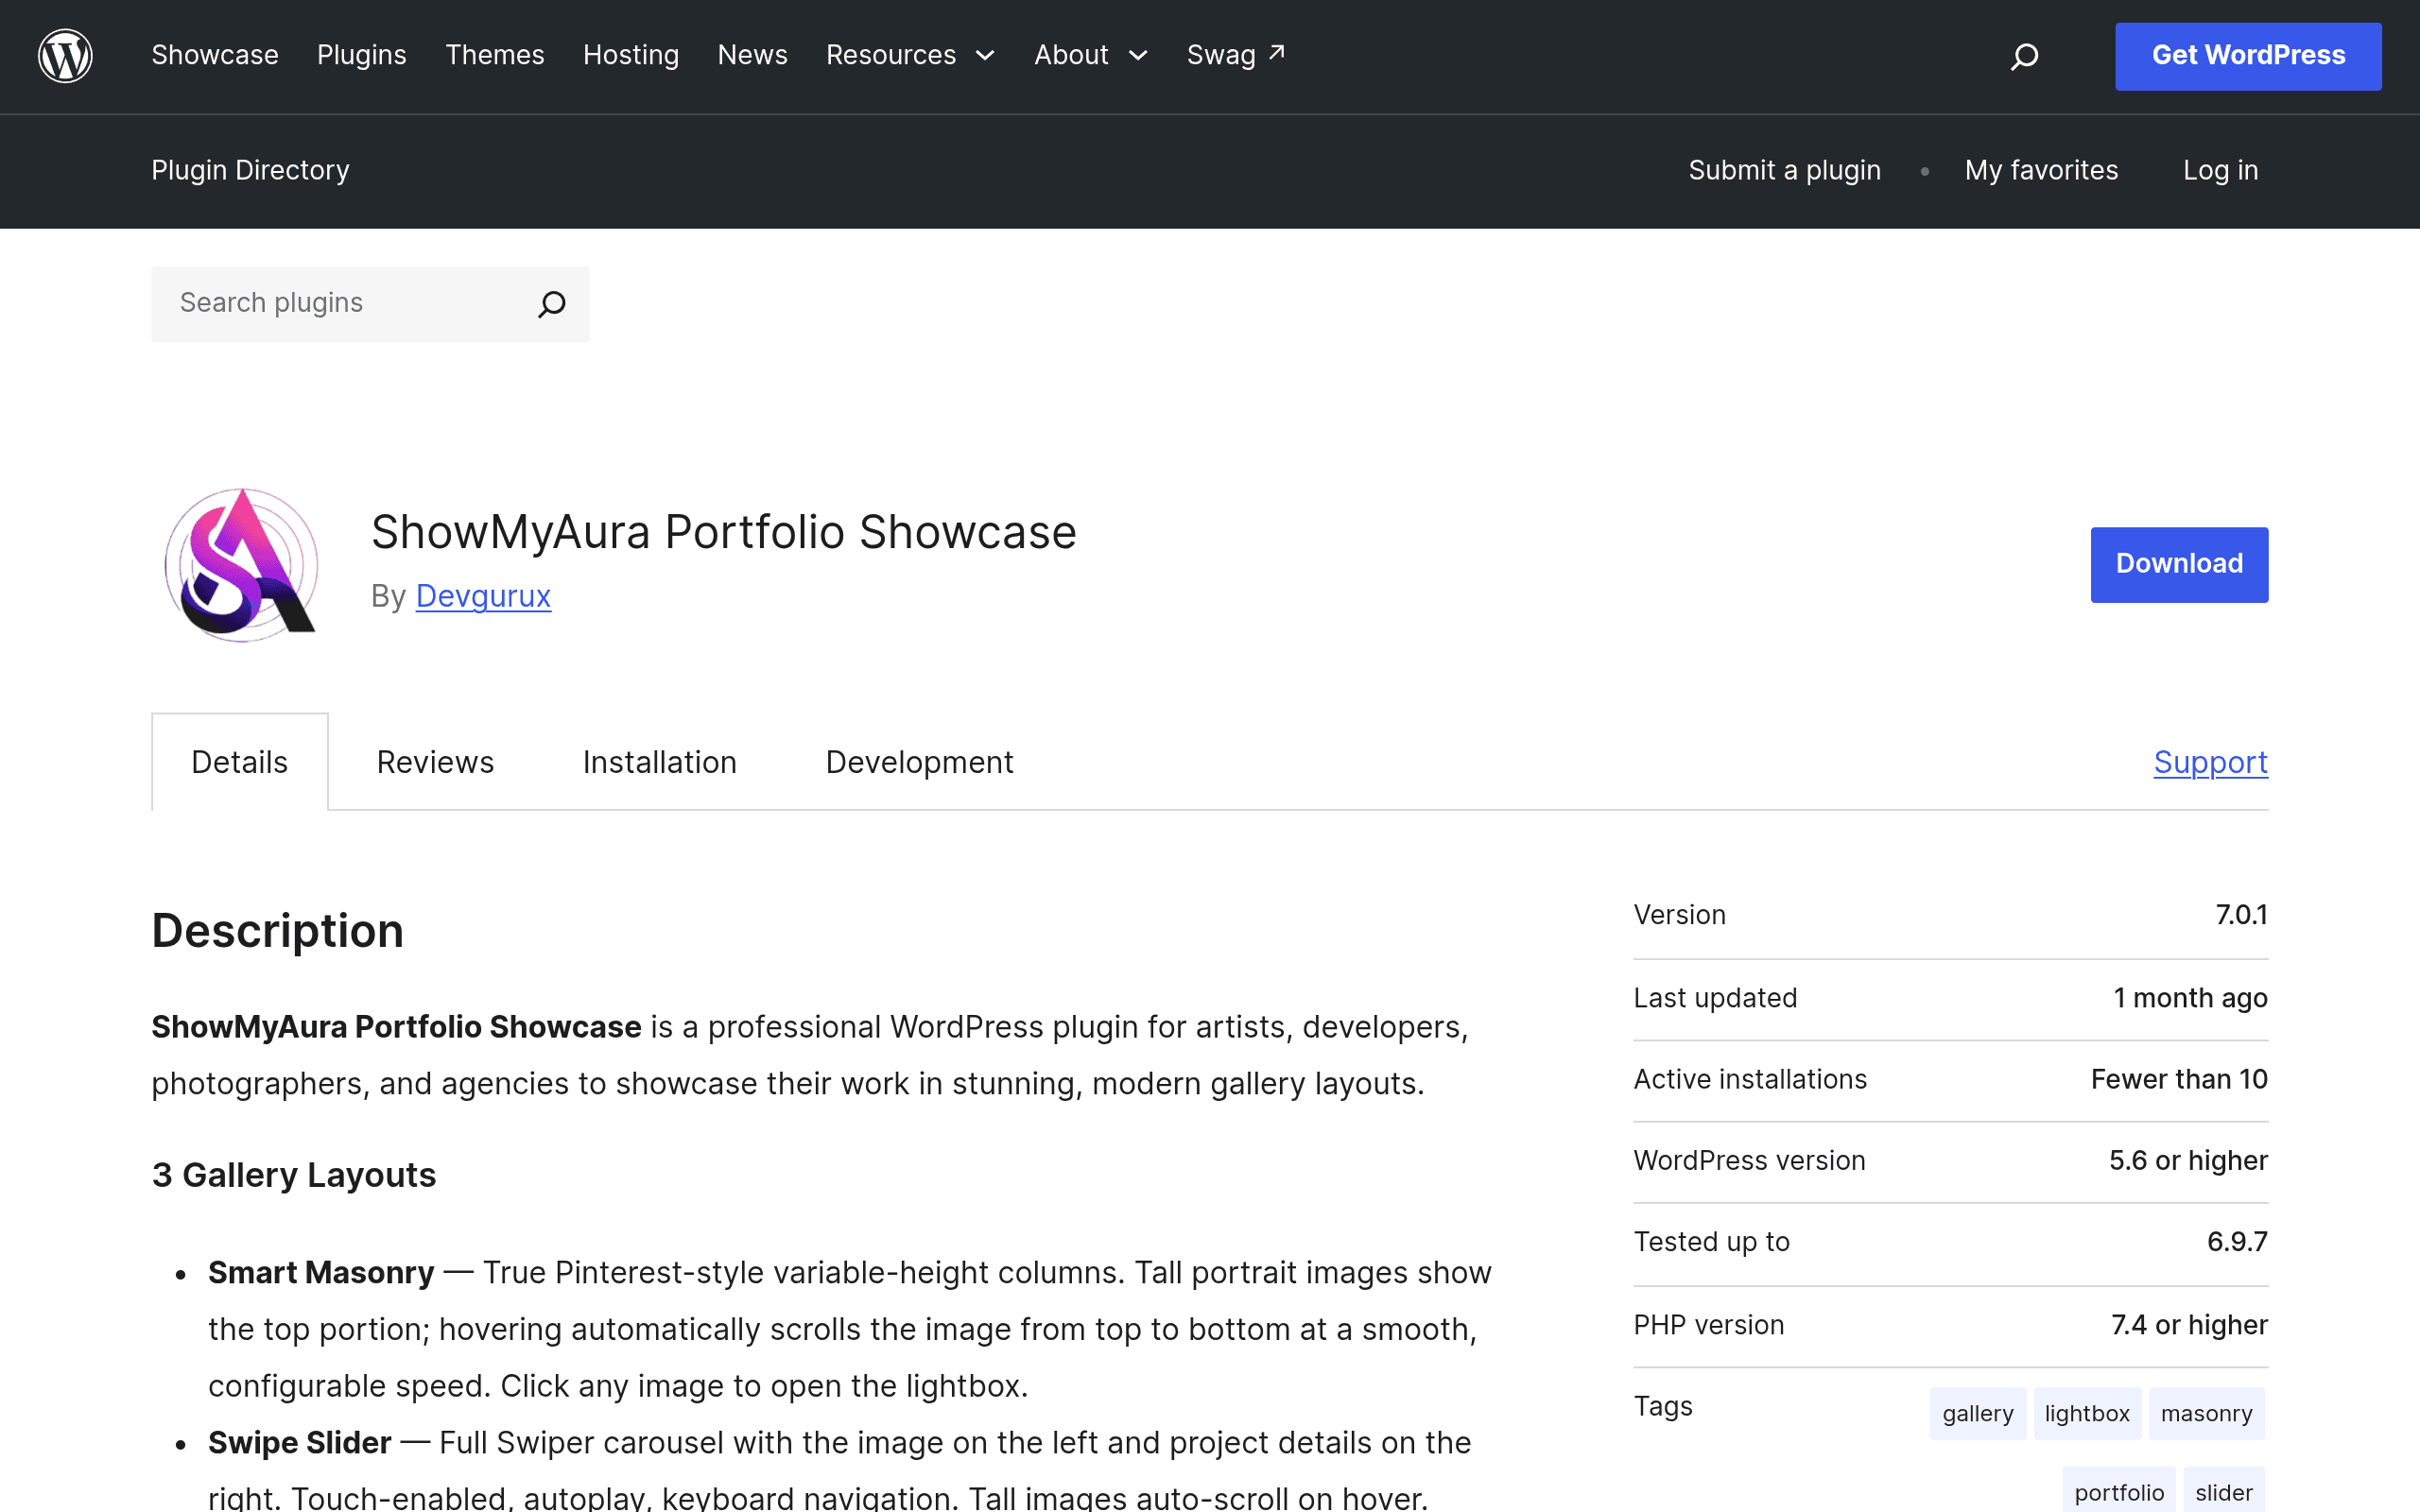Screen dimensions: 2420x1512
Task: Expand the About menu chevron
Action: [1138, 56]
